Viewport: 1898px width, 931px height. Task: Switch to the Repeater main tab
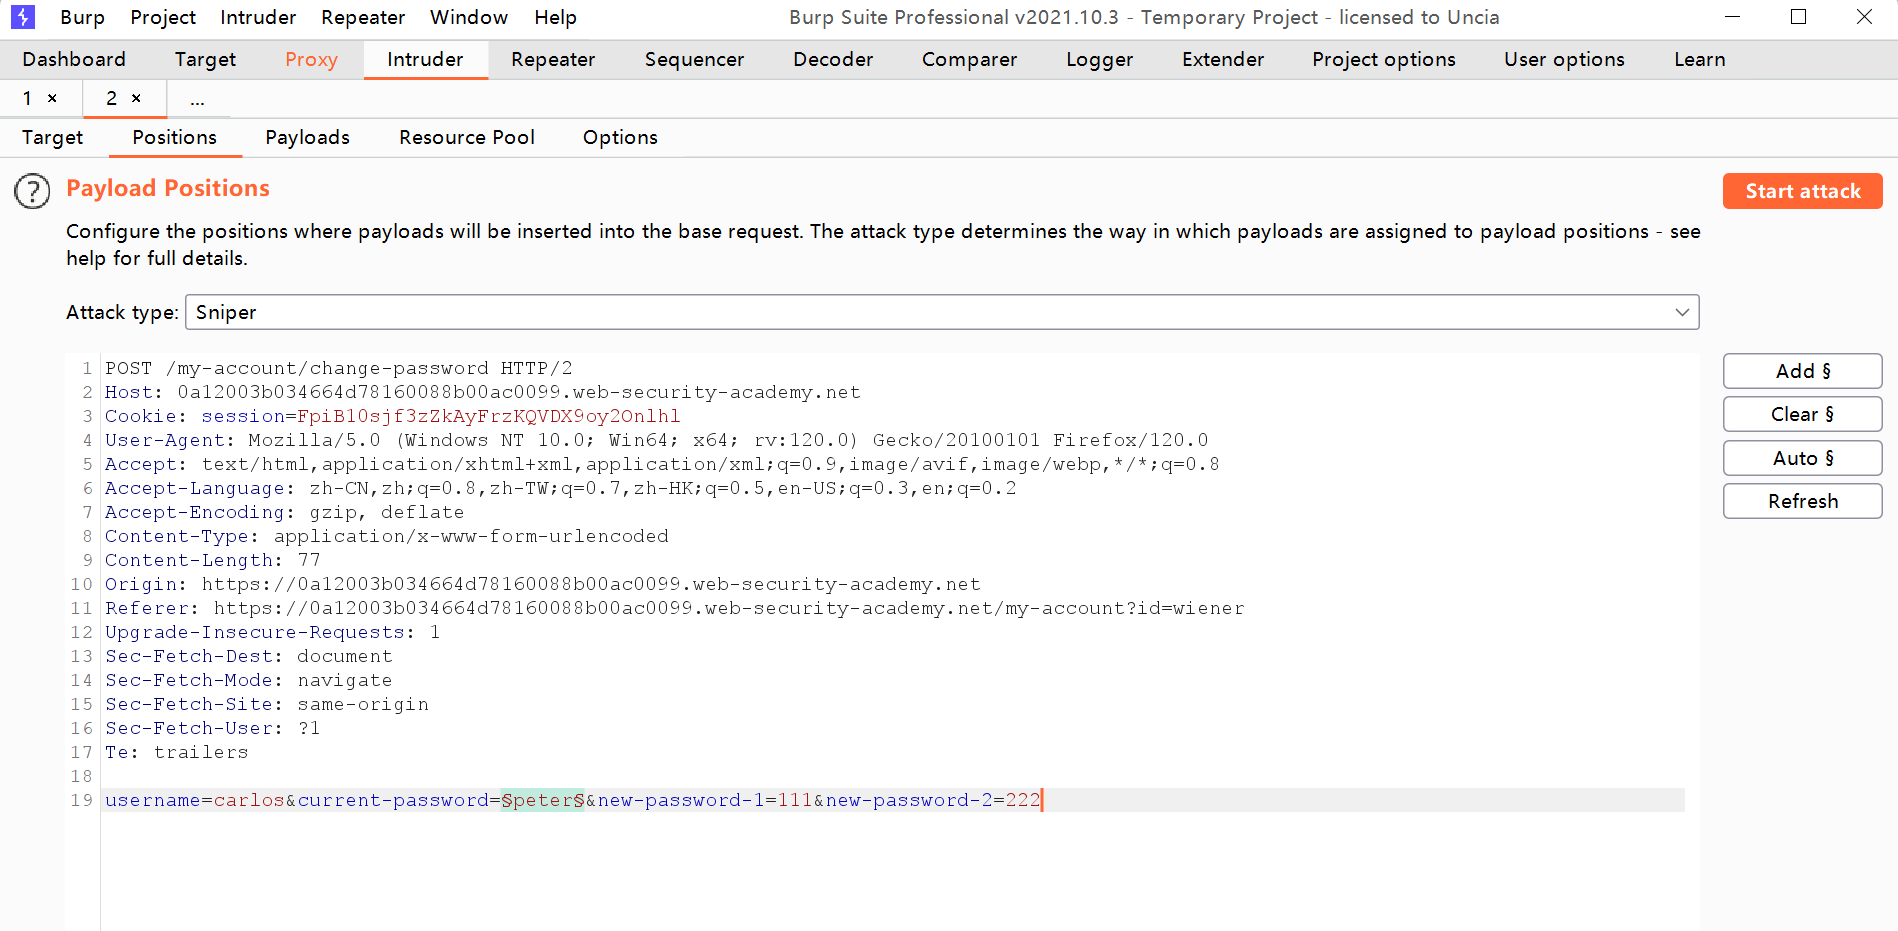coord(553,59)
